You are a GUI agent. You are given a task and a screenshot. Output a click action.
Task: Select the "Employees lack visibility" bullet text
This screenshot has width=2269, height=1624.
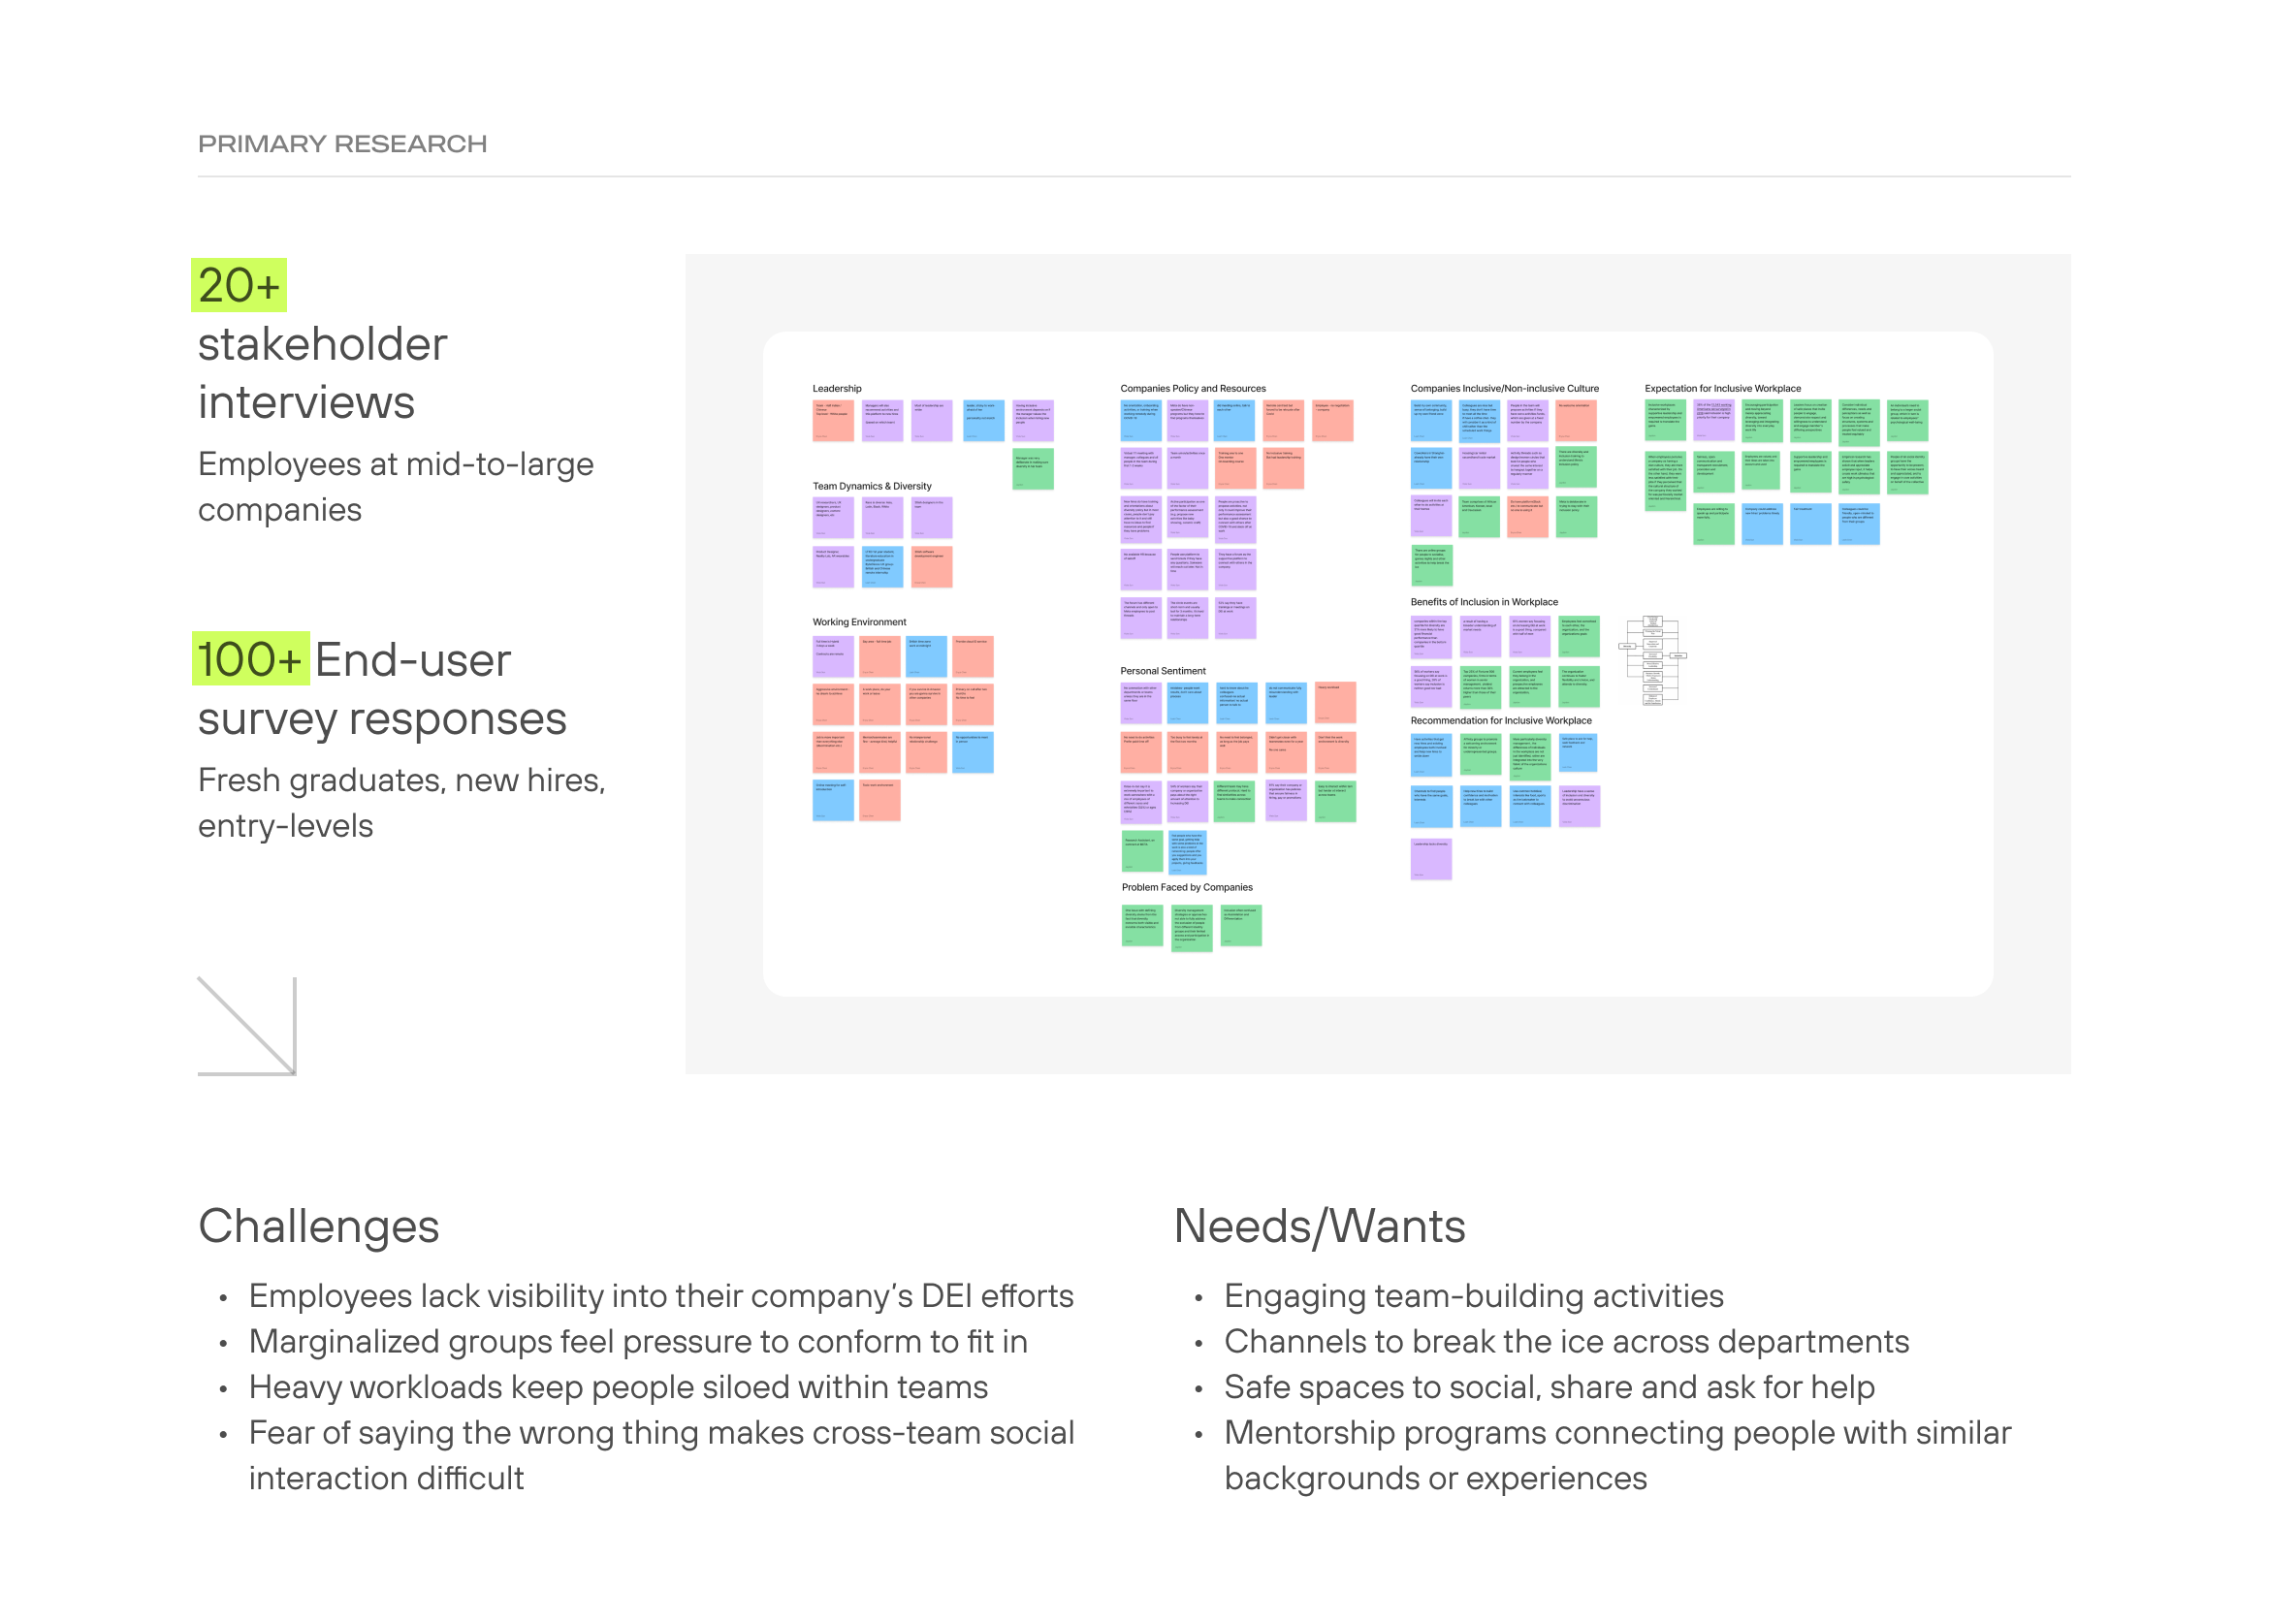(x=660, y=1296)
